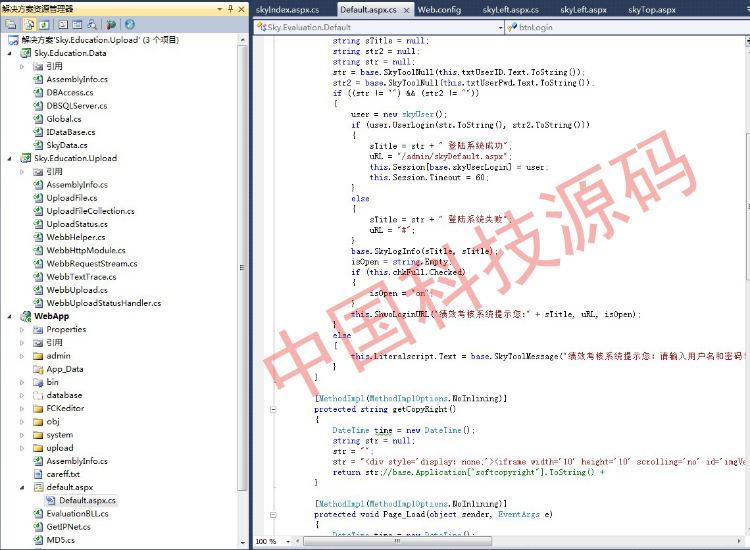Click the Solution Explorer vertical scrollbar thumb

pyautogui.click(x=243, y=268)
